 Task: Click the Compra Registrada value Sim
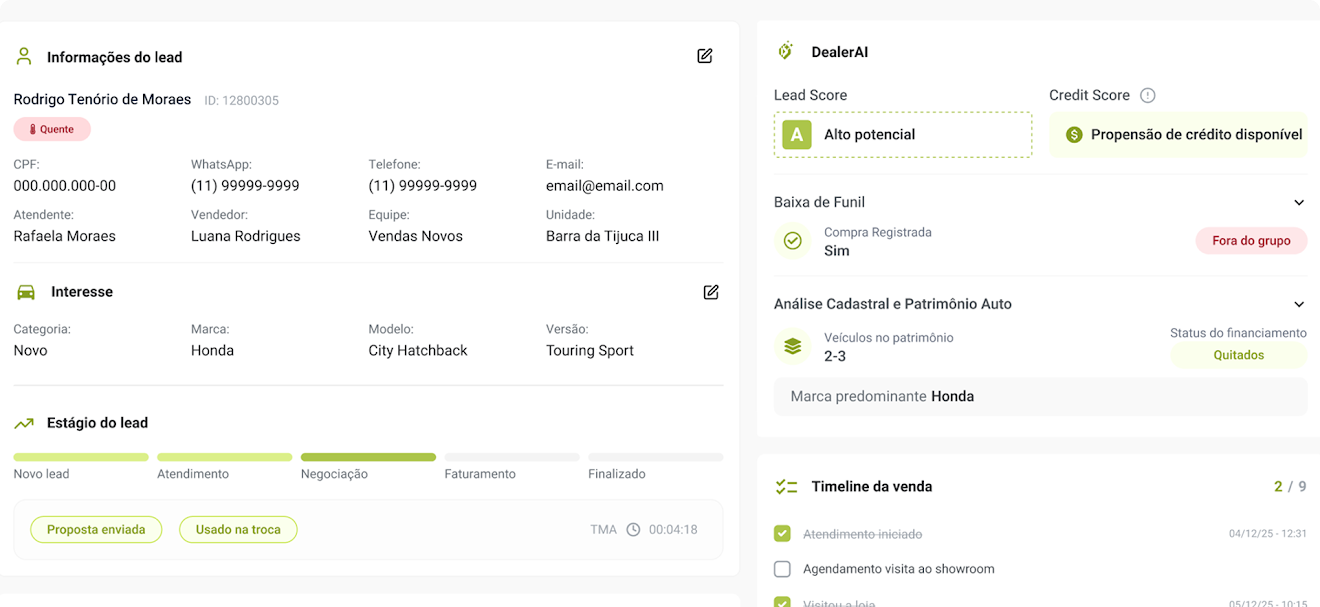point(836,251)
